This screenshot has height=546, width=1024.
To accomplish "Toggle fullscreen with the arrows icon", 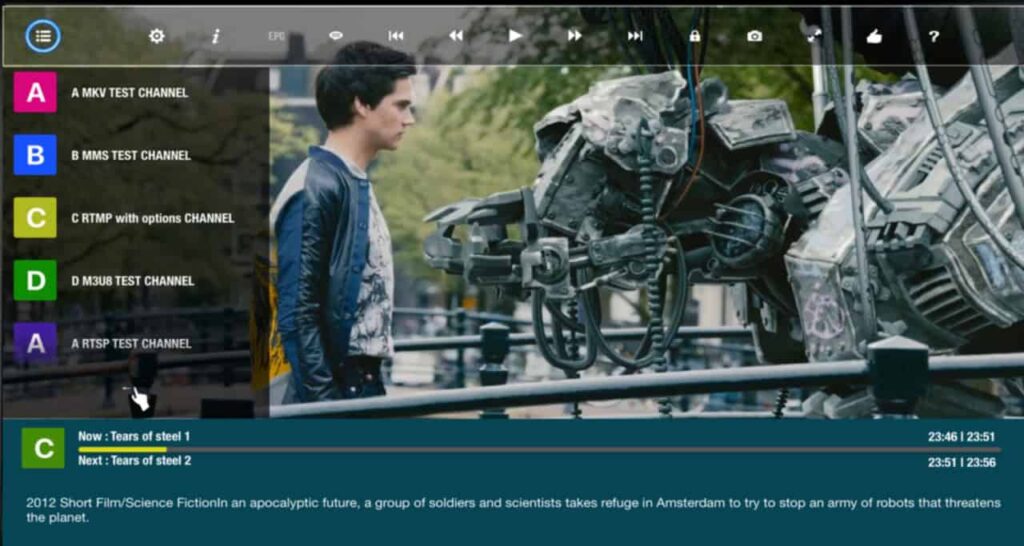I will tap(814, 37).
